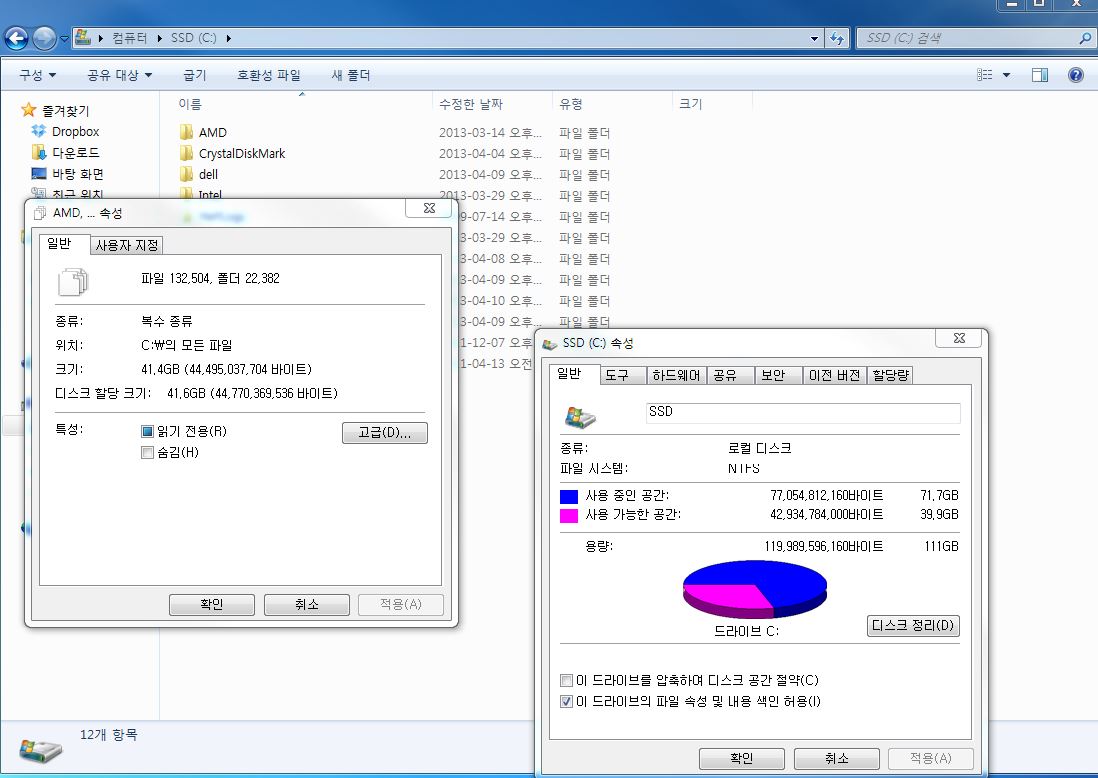Click the SSD title bar drive icon
Screen dimensions: 1098x778
[x=550, y=343]
